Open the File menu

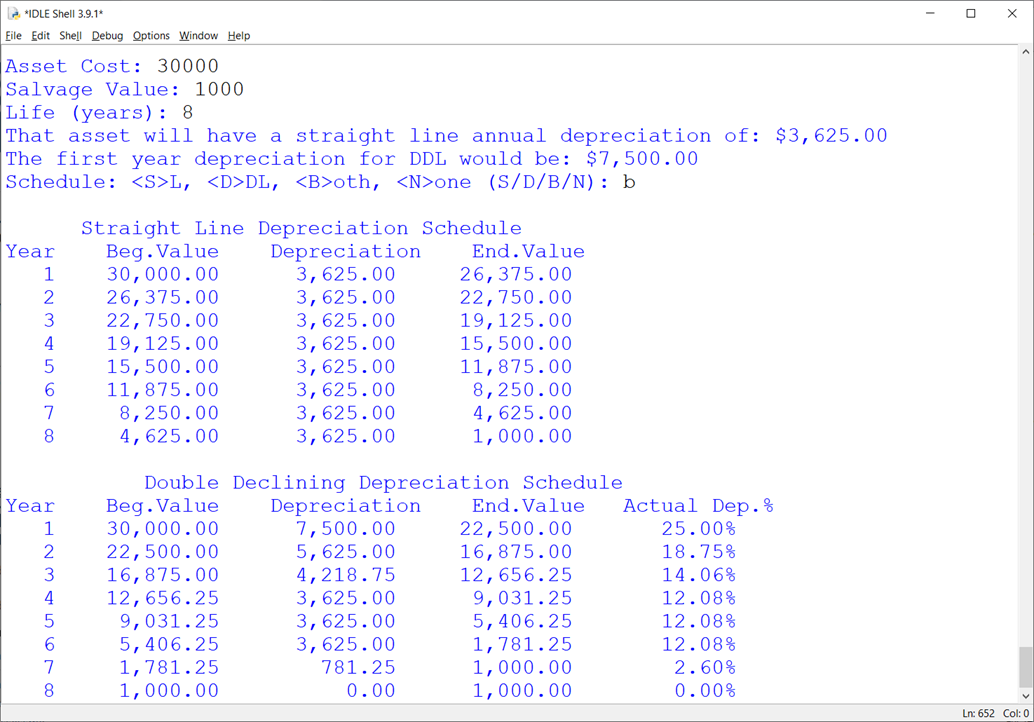click(x=13, y=36)
